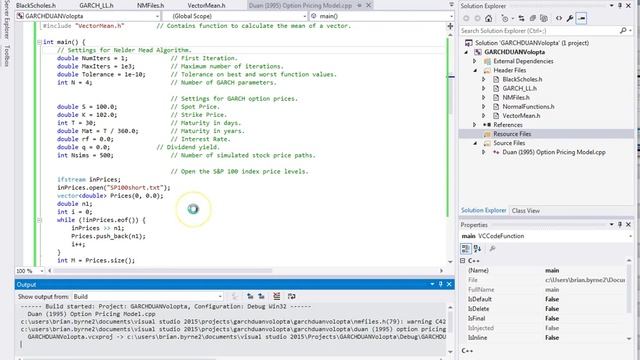Select the IsInline property row
The image size is (640, 360).
[x=547, y=338]
